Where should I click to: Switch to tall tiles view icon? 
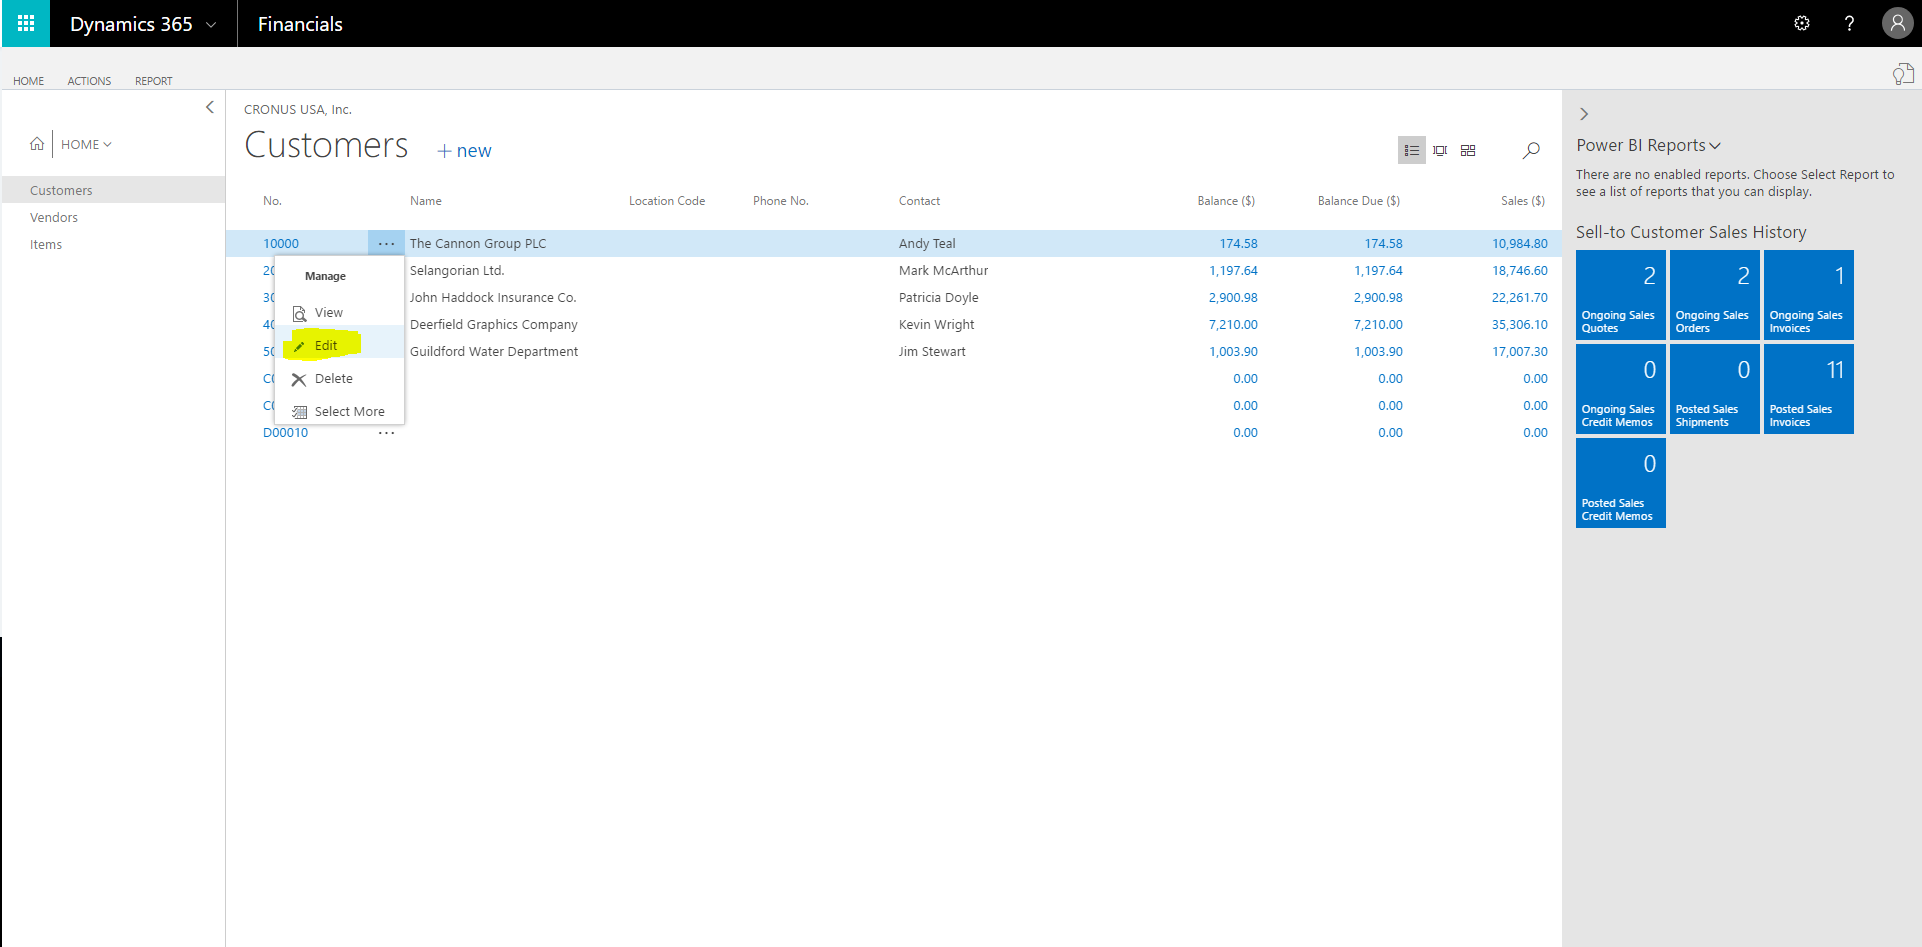(1440, 150)
